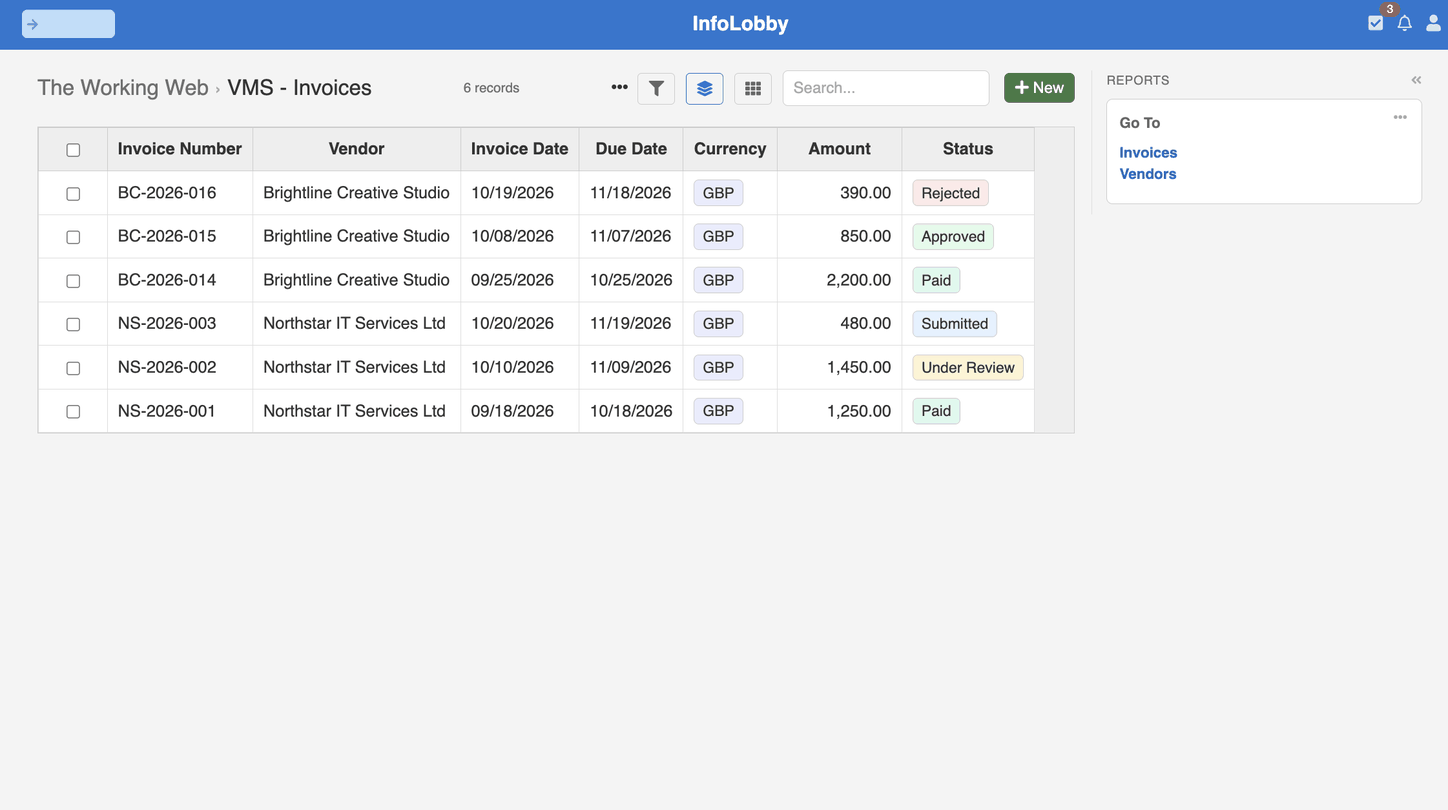Sort by Invoice Number column header

coord(180,149)
